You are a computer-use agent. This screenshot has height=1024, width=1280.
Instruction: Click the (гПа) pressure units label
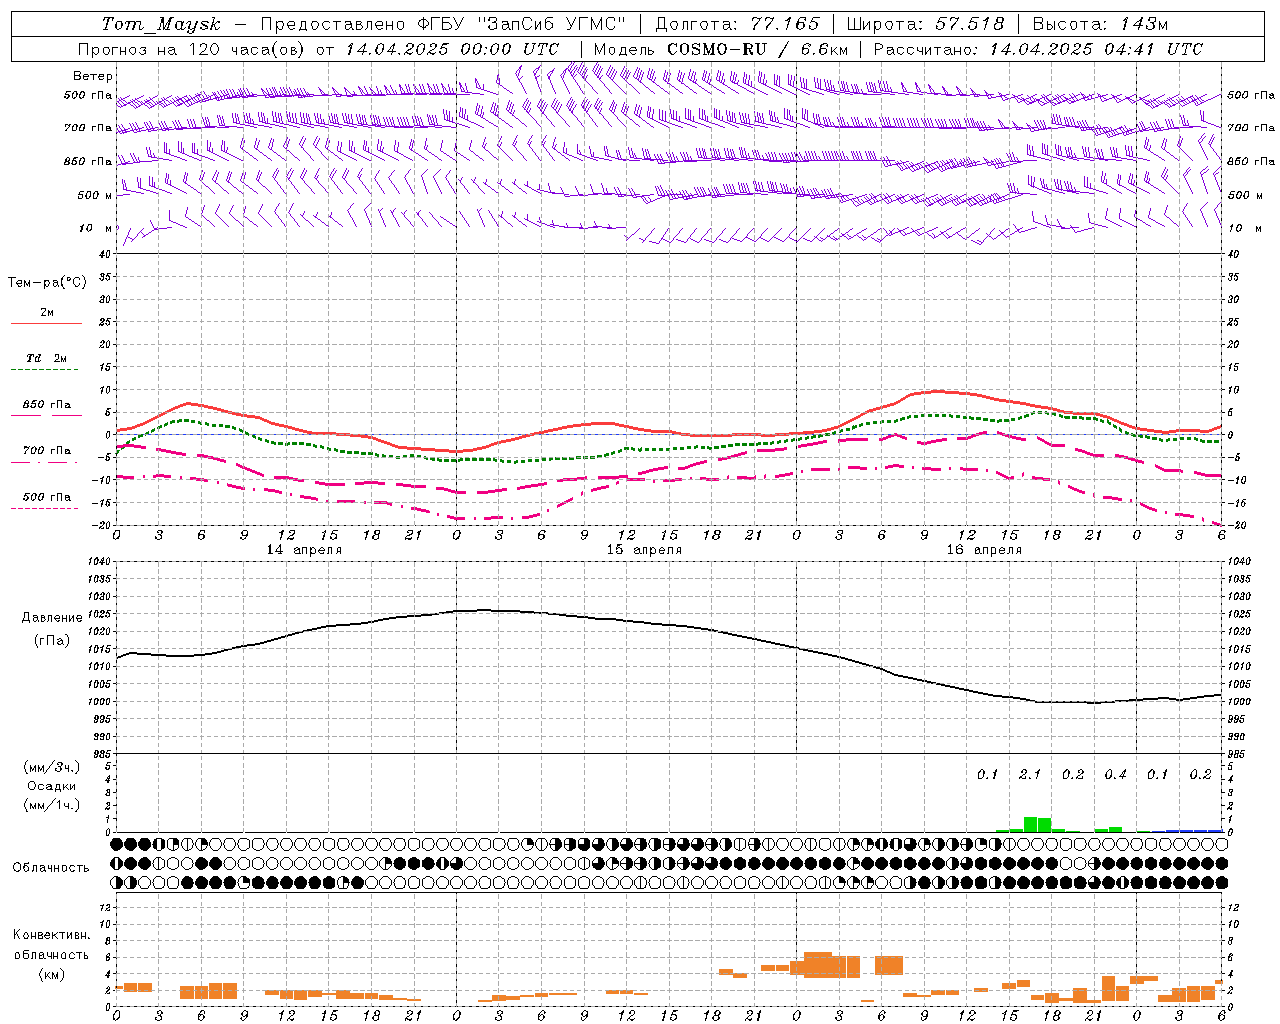(52, 641)
